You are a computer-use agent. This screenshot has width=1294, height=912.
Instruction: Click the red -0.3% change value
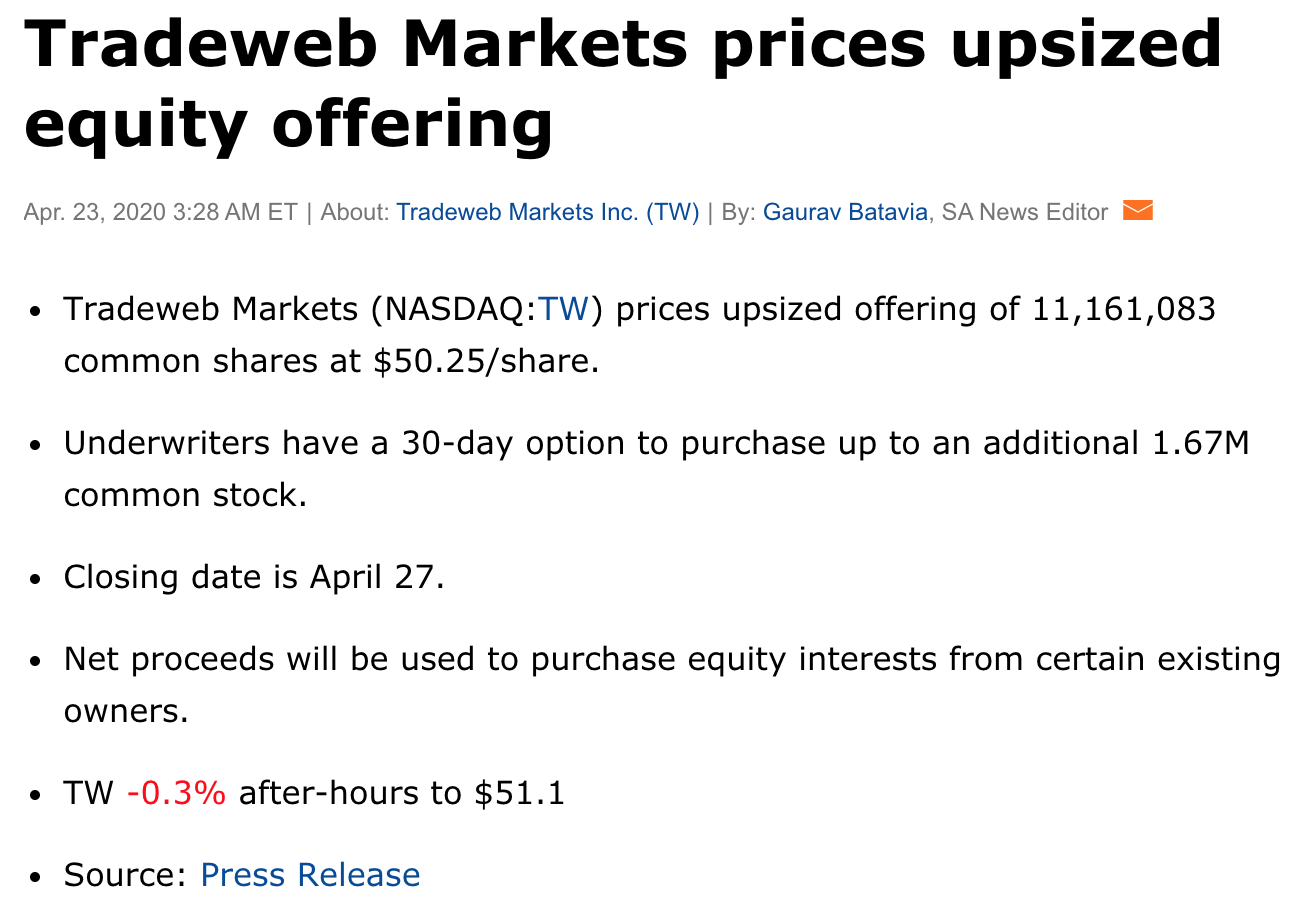pyautogui.click(x=176, y=793)
